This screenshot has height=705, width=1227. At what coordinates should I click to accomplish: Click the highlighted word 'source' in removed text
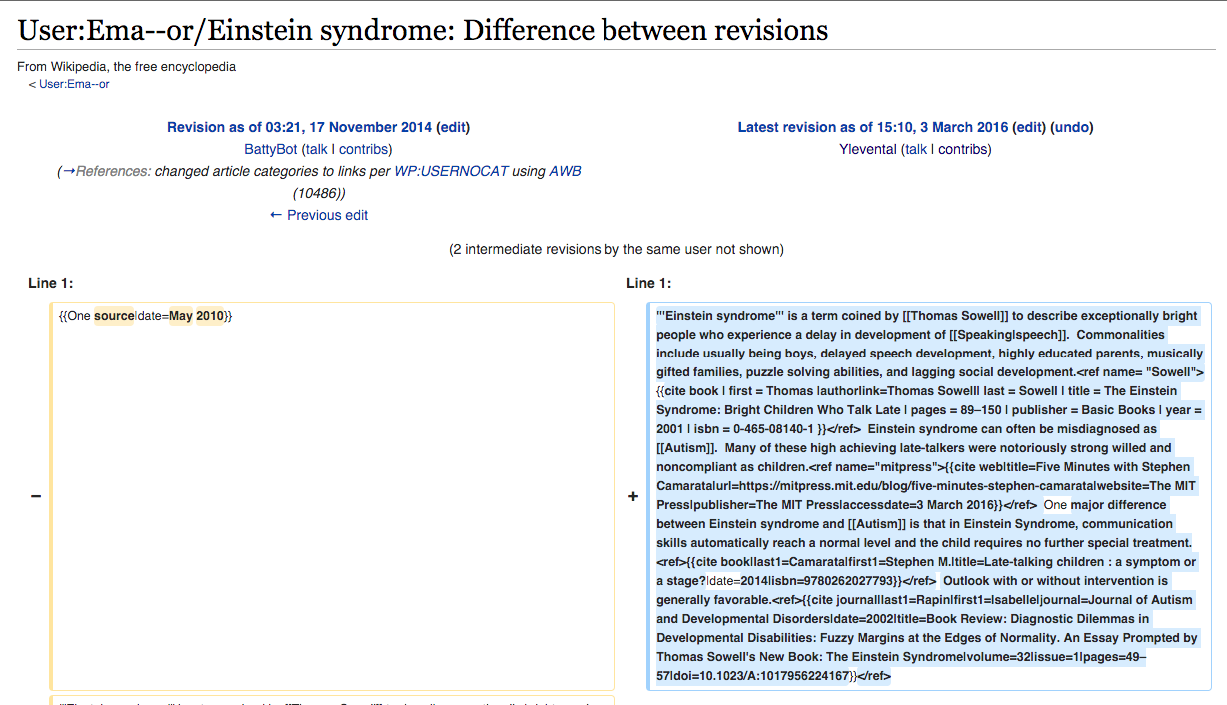[x=114, y=316]
